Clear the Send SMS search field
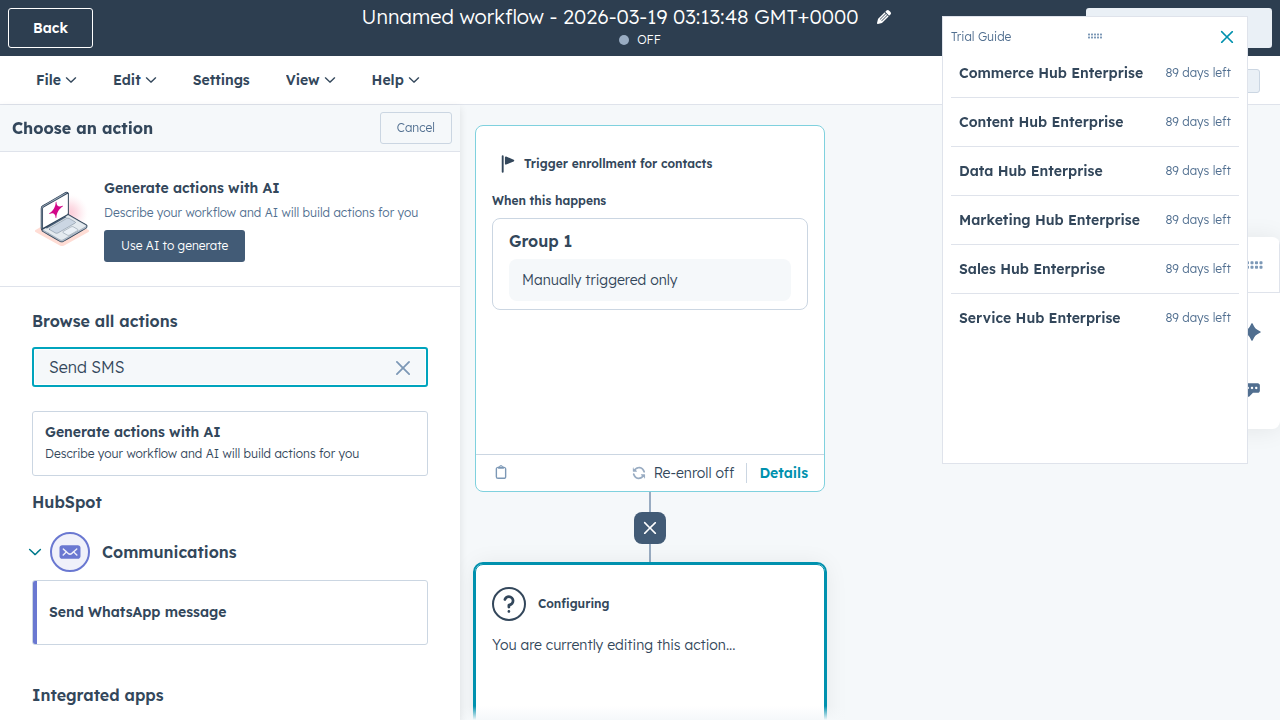Viewport: 1280px width, 720px height. click(x=402, y=367)
